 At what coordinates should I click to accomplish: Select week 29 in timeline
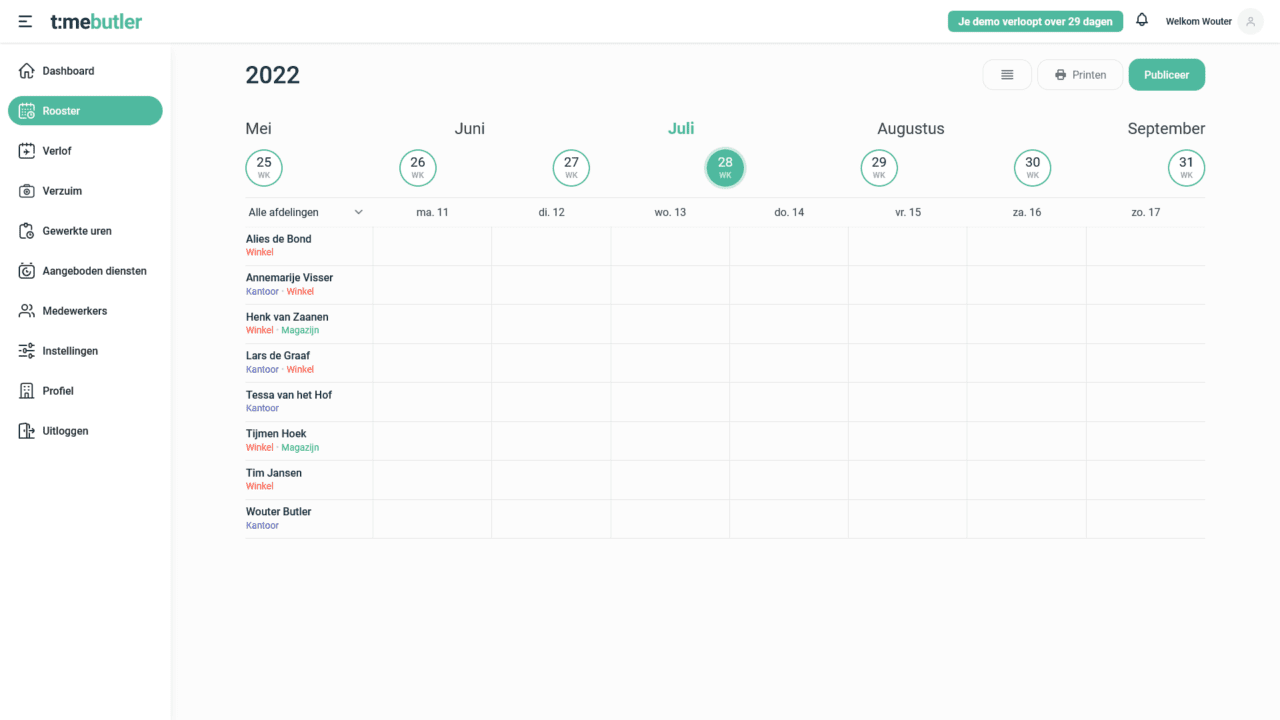pyautogui.click(x=878, y=167)
